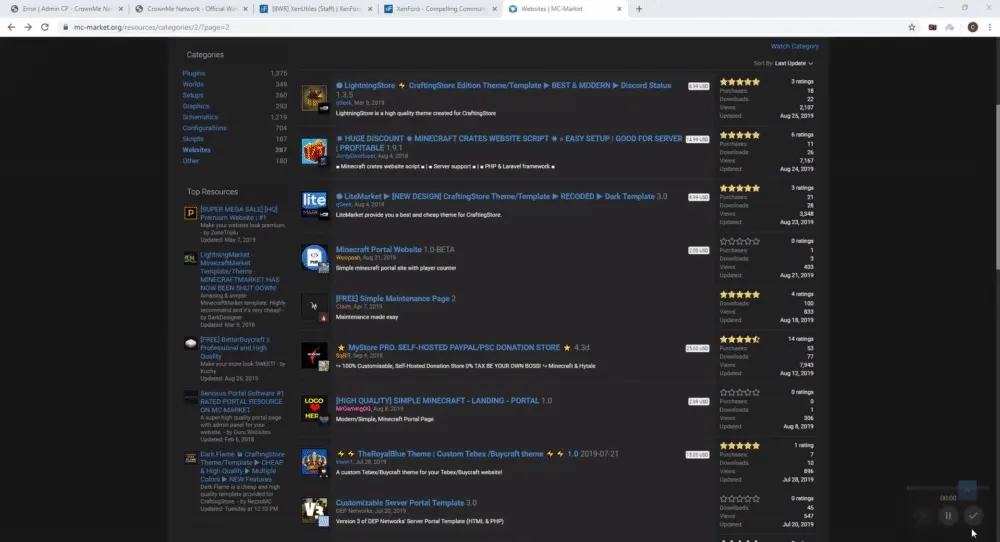Open the Scripts category
1000x542 pixels.
(193, 138)
